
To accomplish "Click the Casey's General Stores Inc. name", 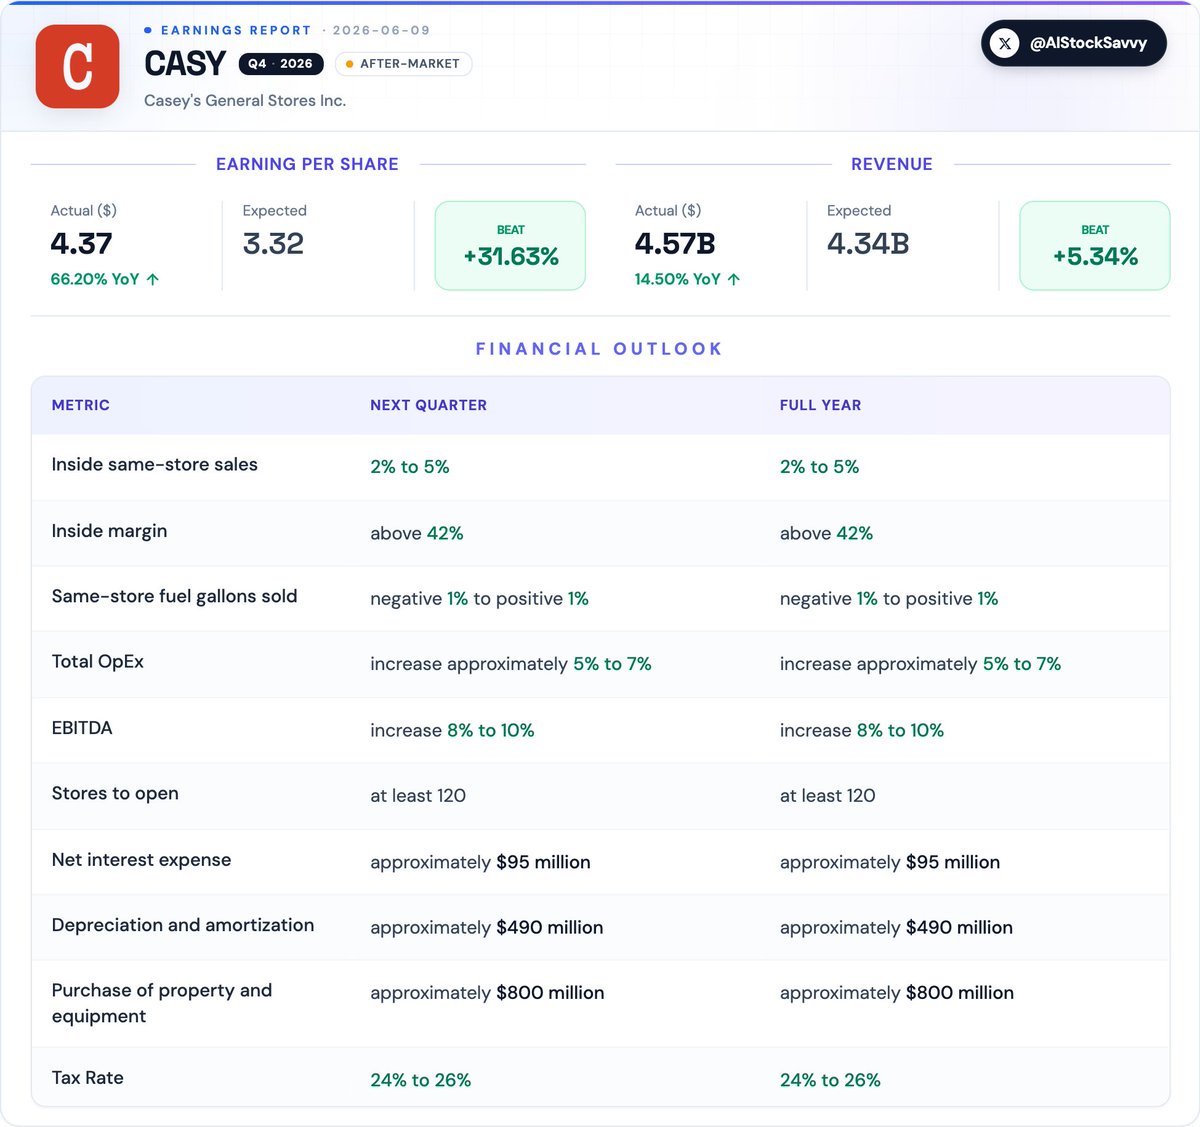I will tap(245, 100).
